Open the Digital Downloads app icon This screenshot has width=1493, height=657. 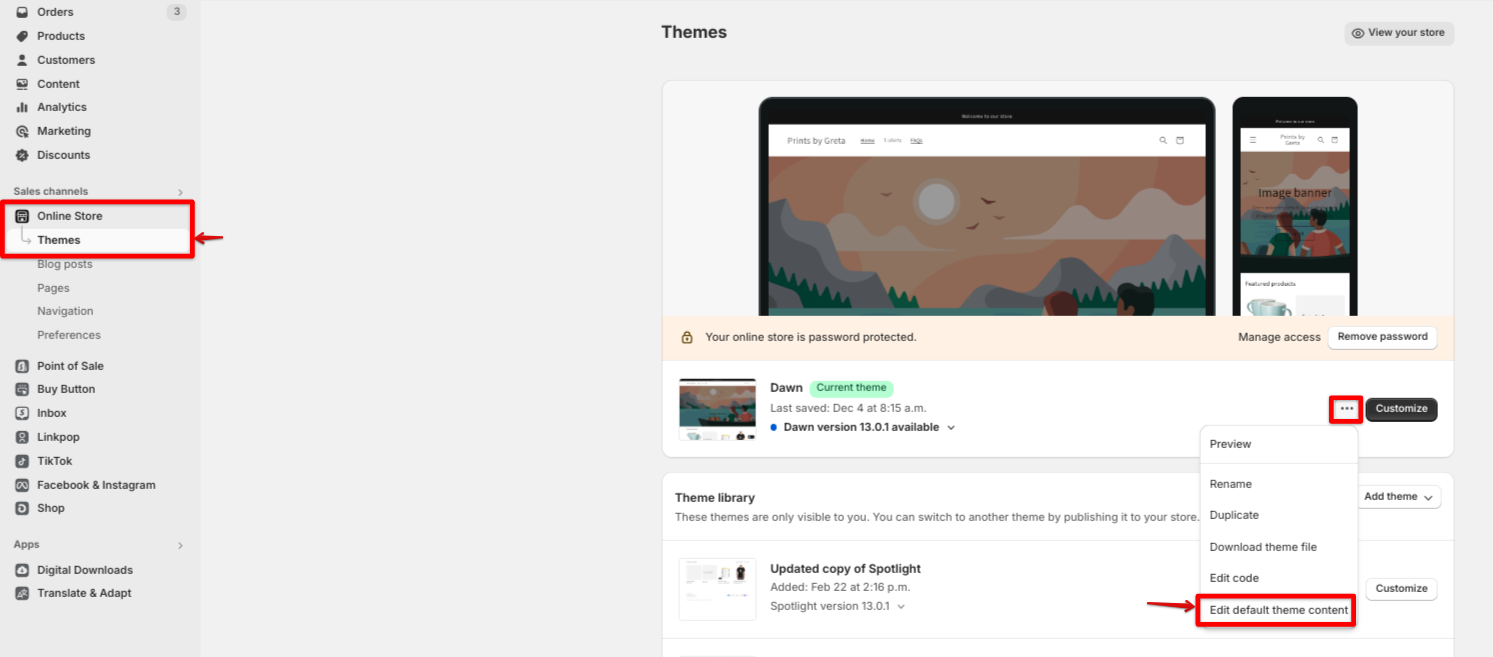click(x=22, y=570)
